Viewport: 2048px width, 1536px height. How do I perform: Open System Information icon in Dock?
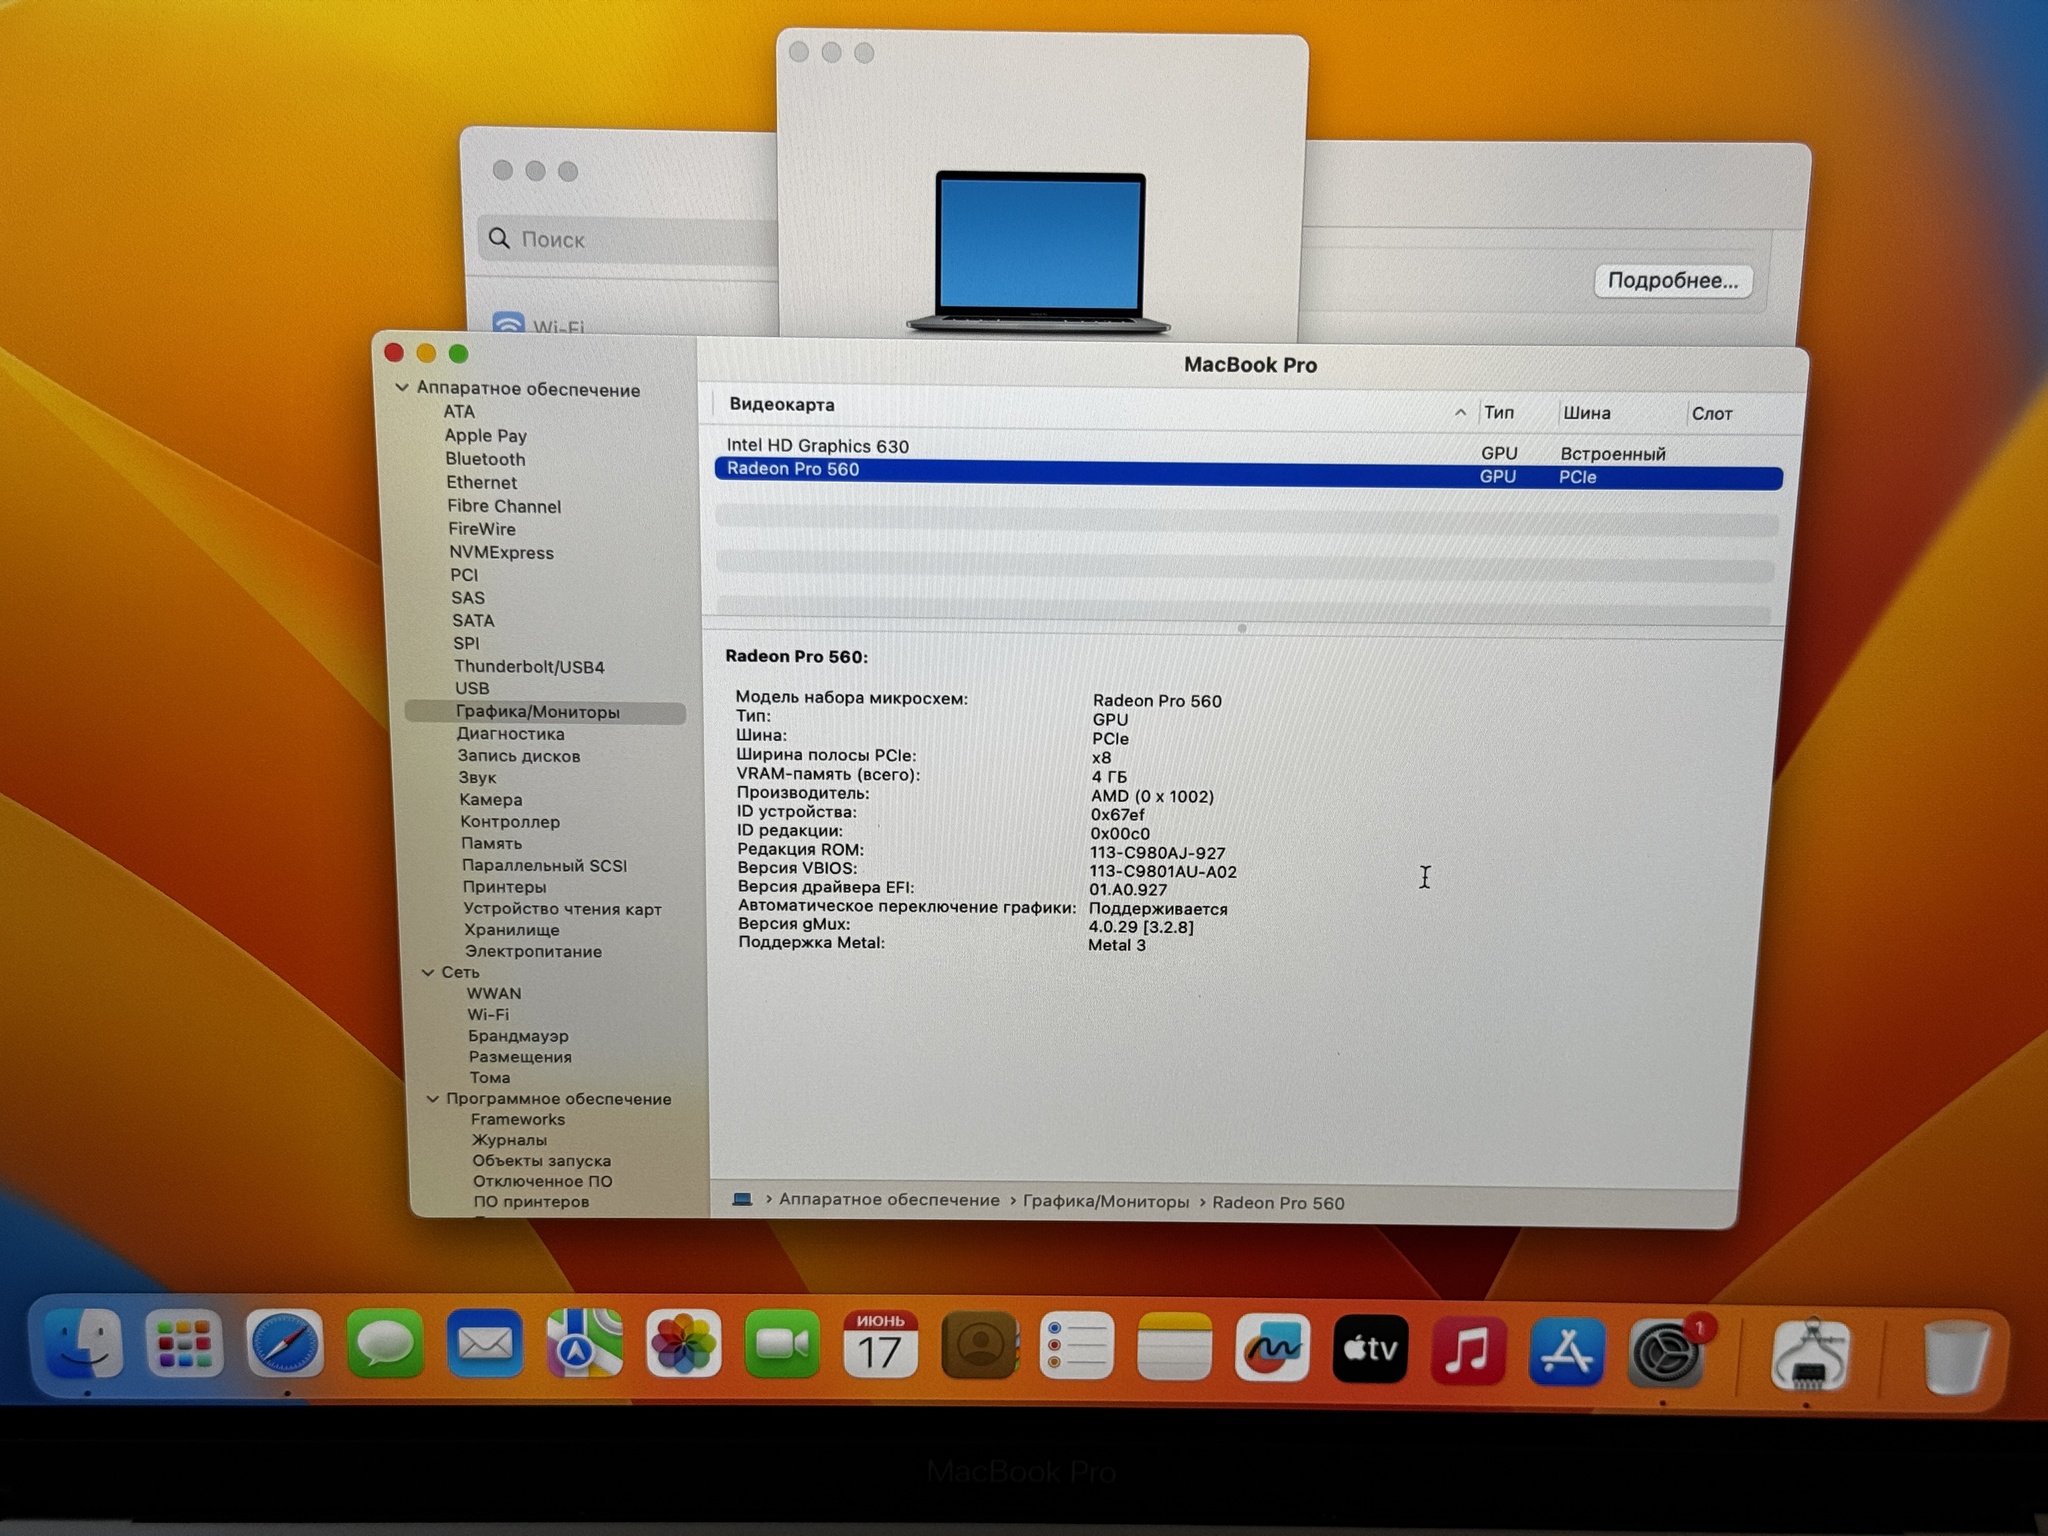[1810, 1354]
